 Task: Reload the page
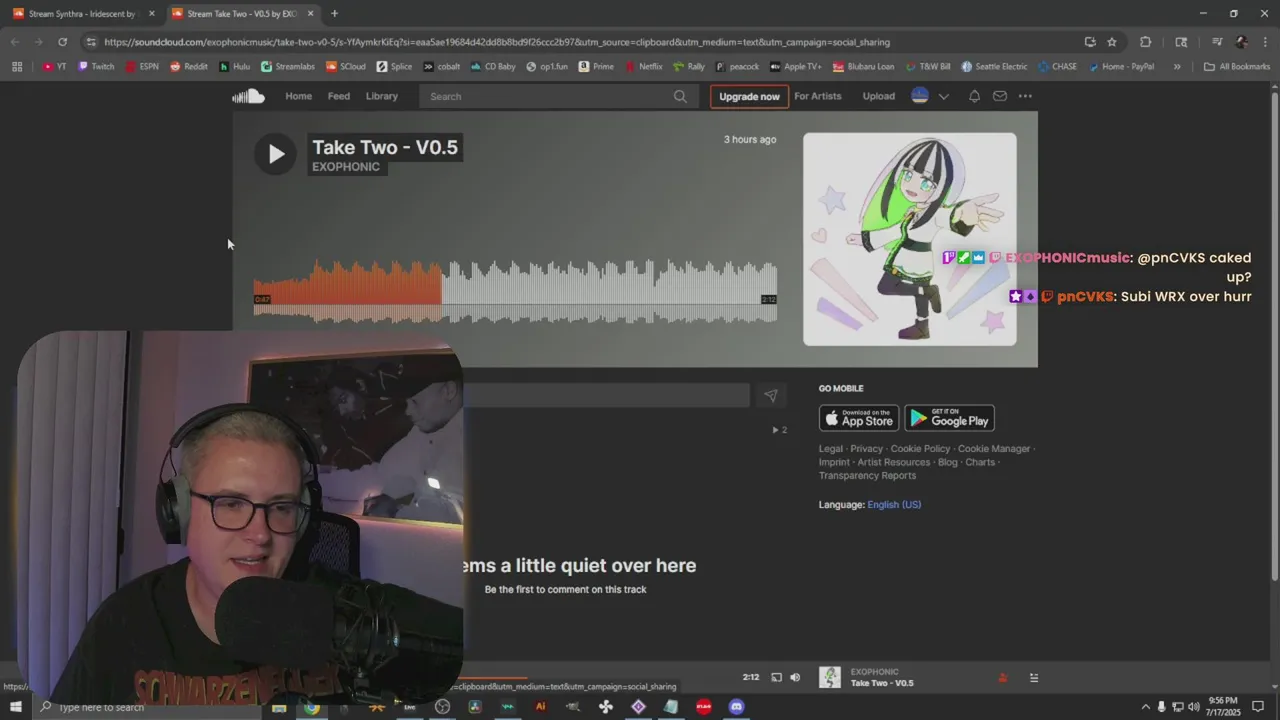(x=62, y=42)
